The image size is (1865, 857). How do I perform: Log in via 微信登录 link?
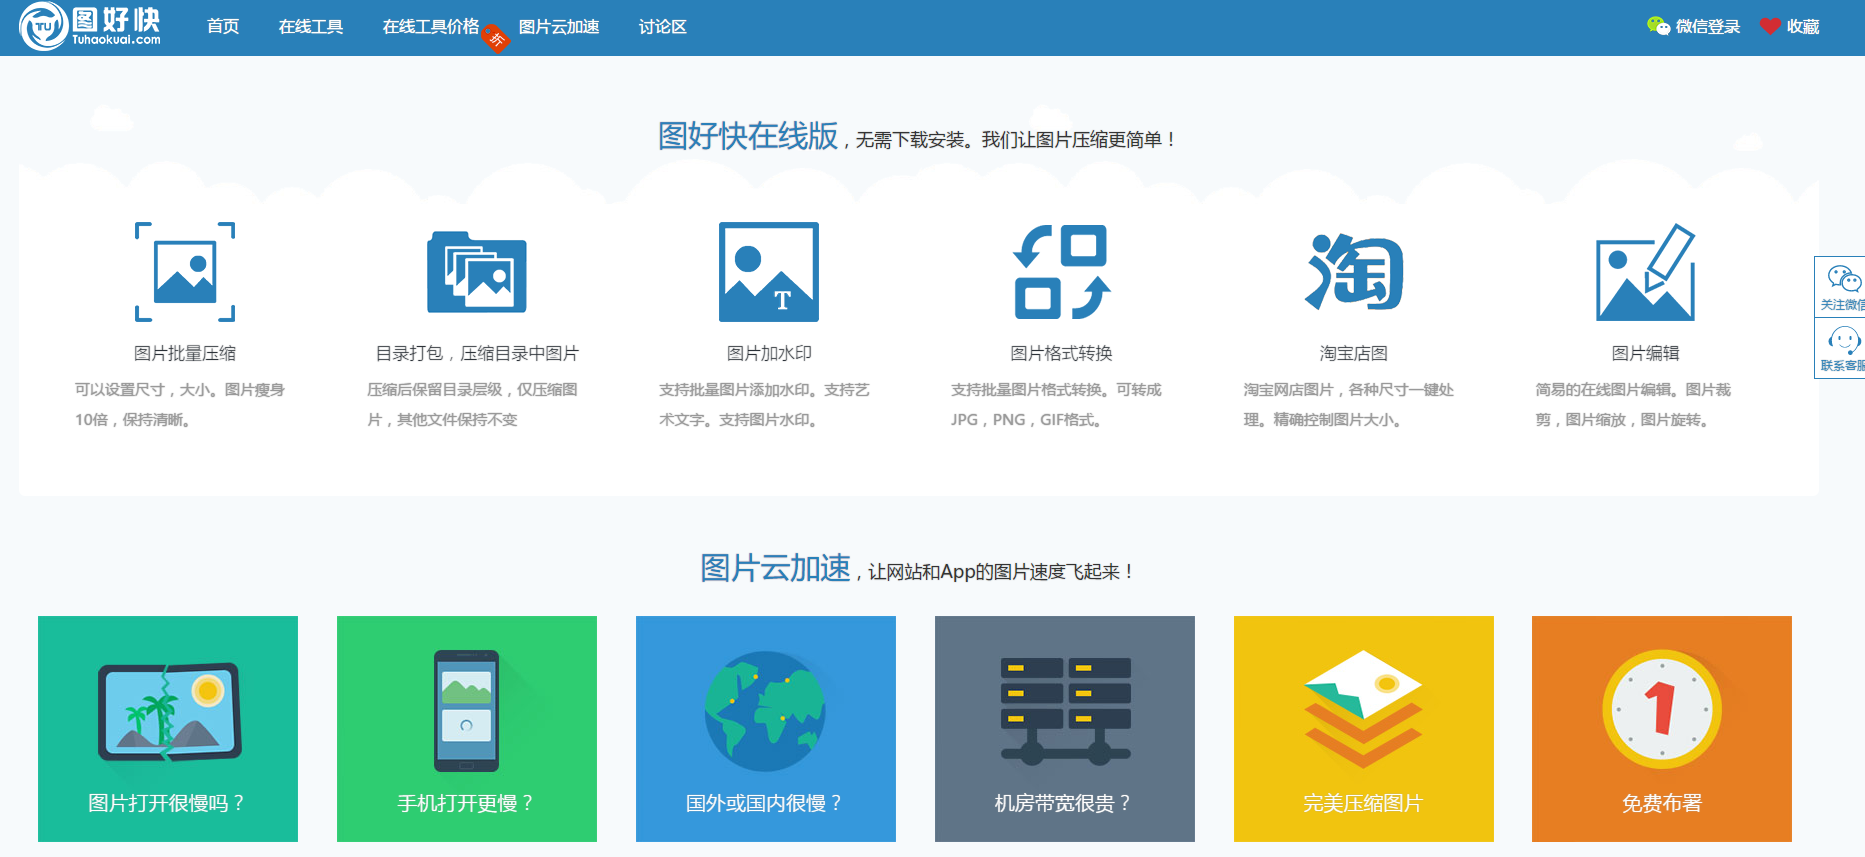pyautogui.click(x=1708, y=27)
